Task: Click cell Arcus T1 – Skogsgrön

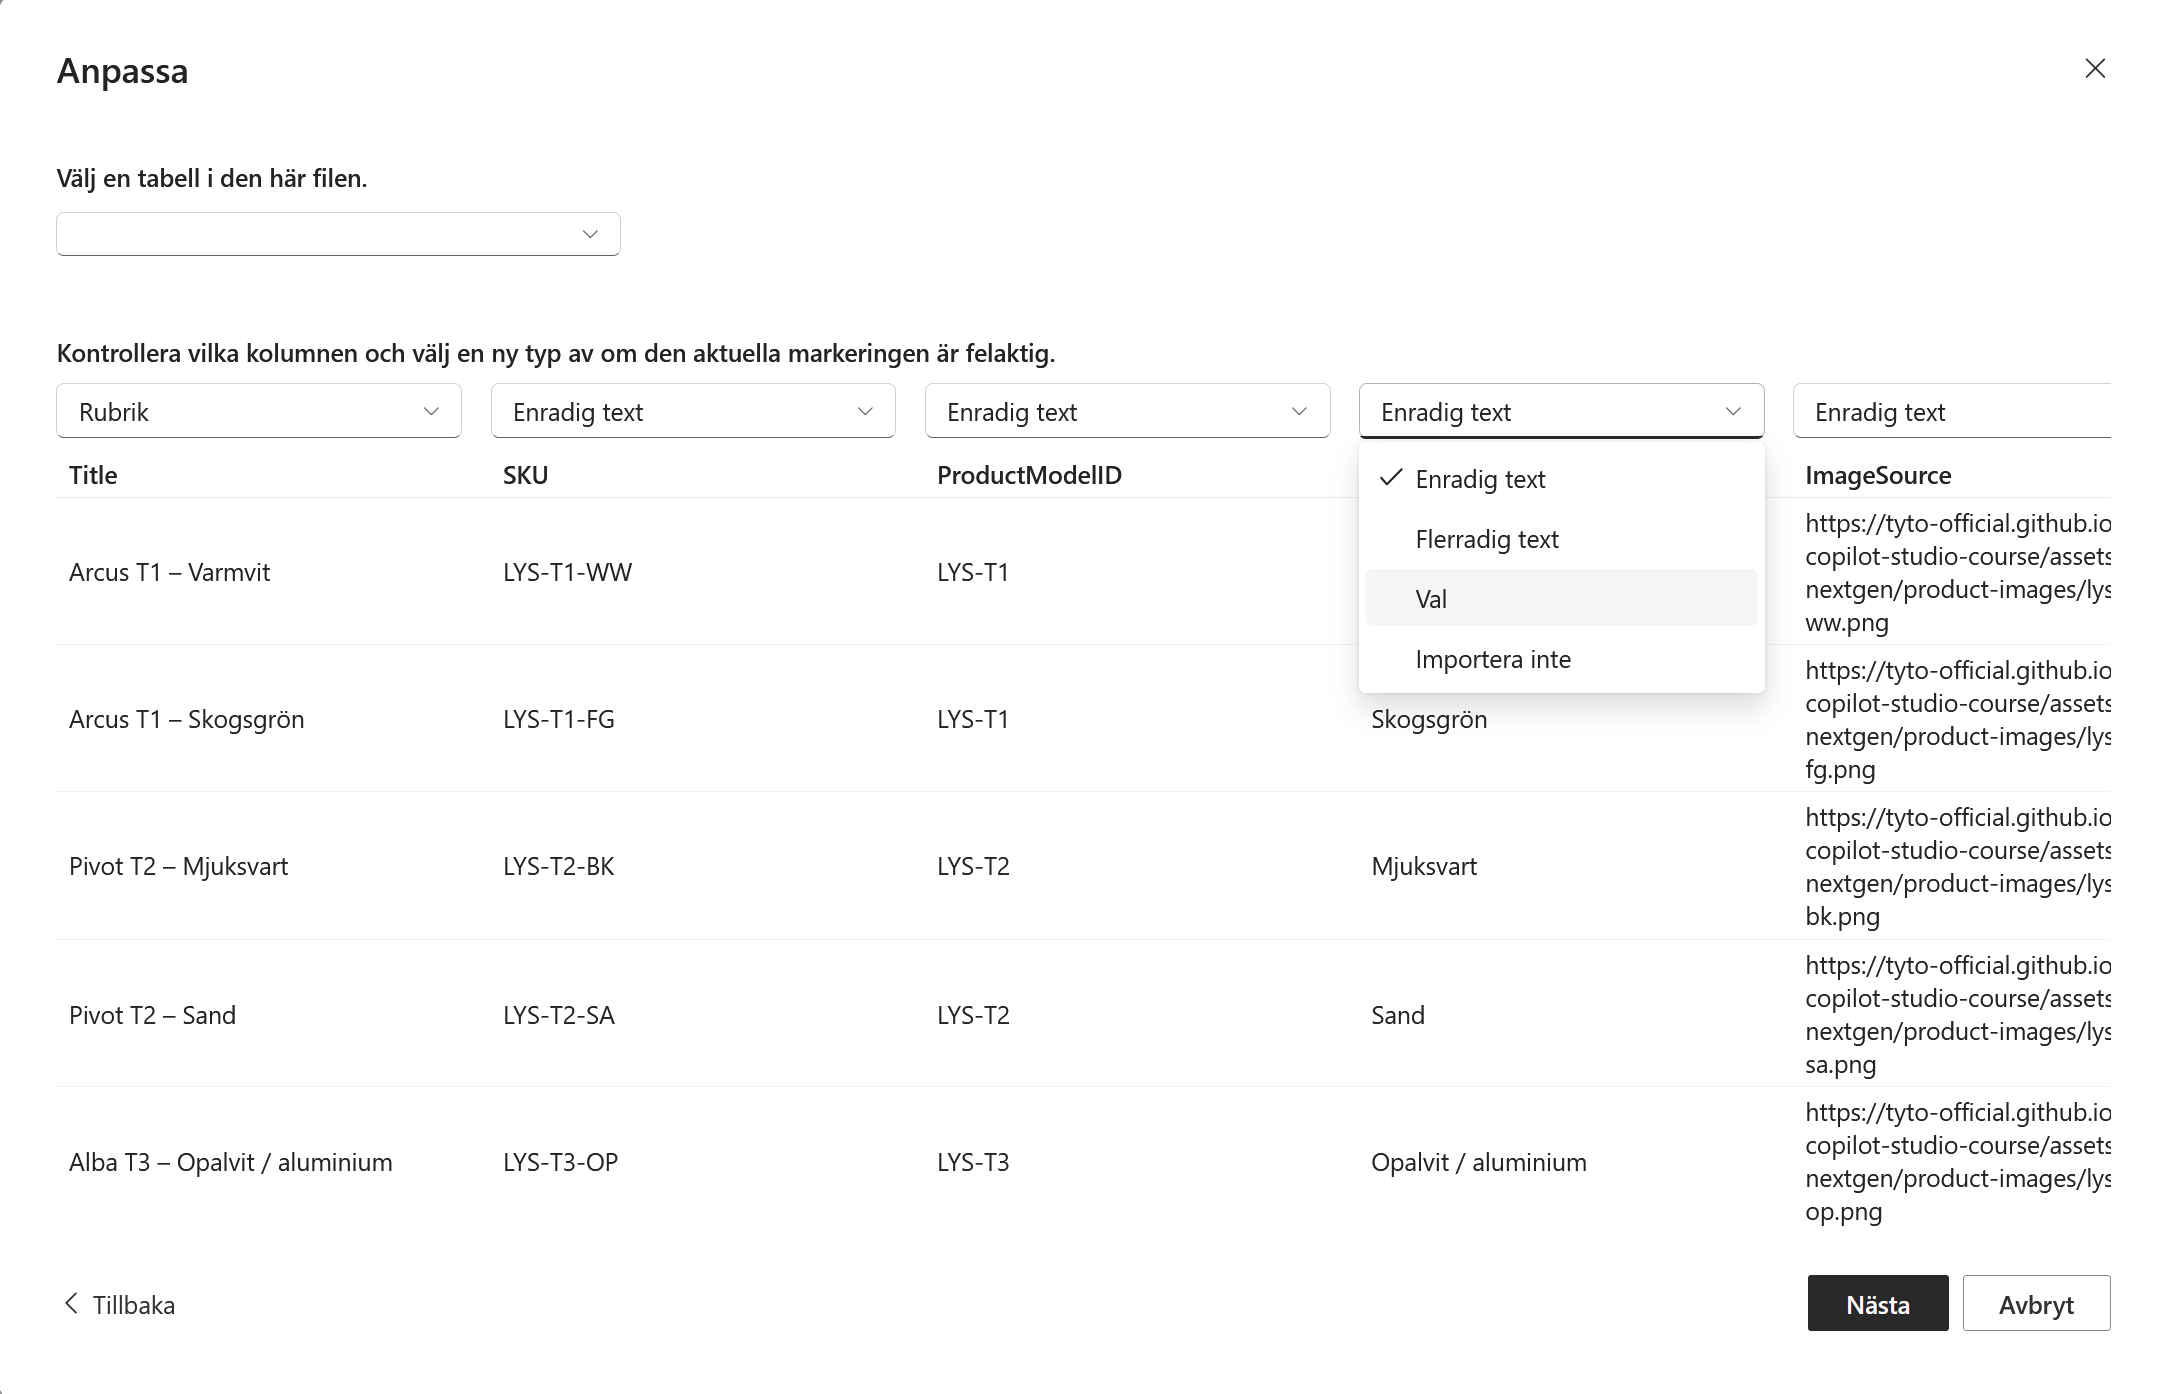Action: 186,719
